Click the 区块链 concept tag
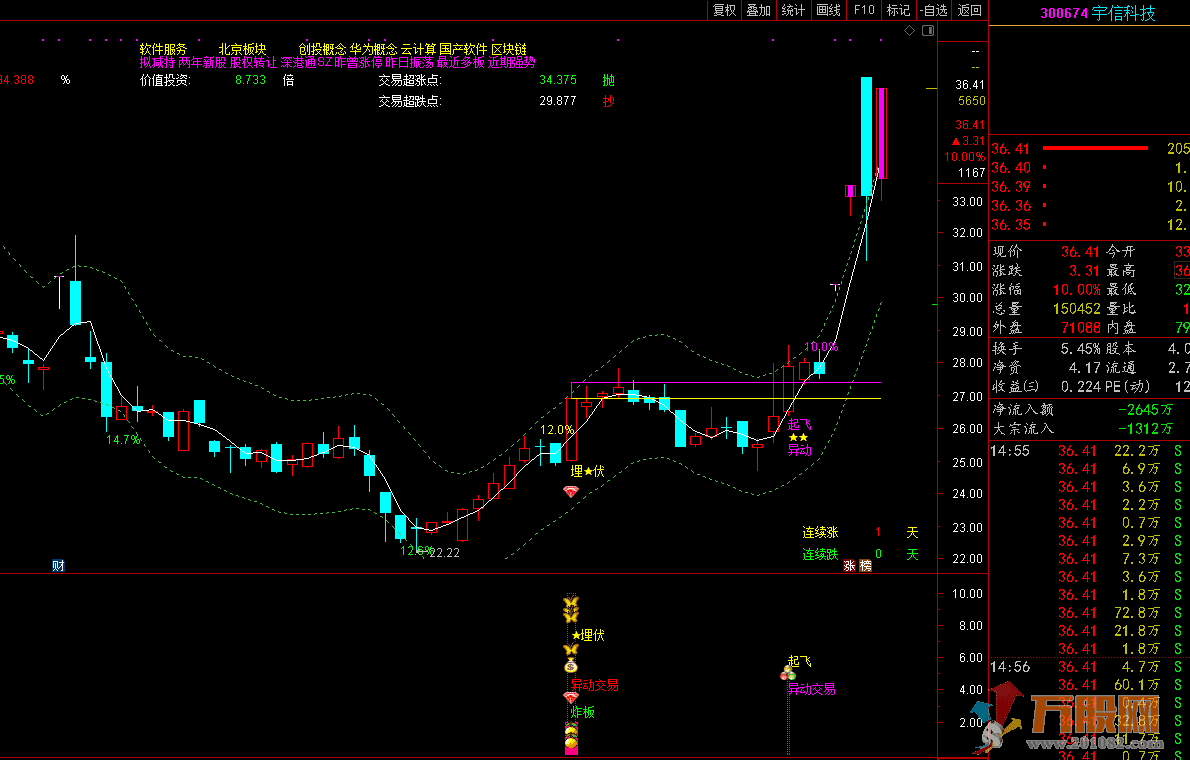 tap(508, 49)
